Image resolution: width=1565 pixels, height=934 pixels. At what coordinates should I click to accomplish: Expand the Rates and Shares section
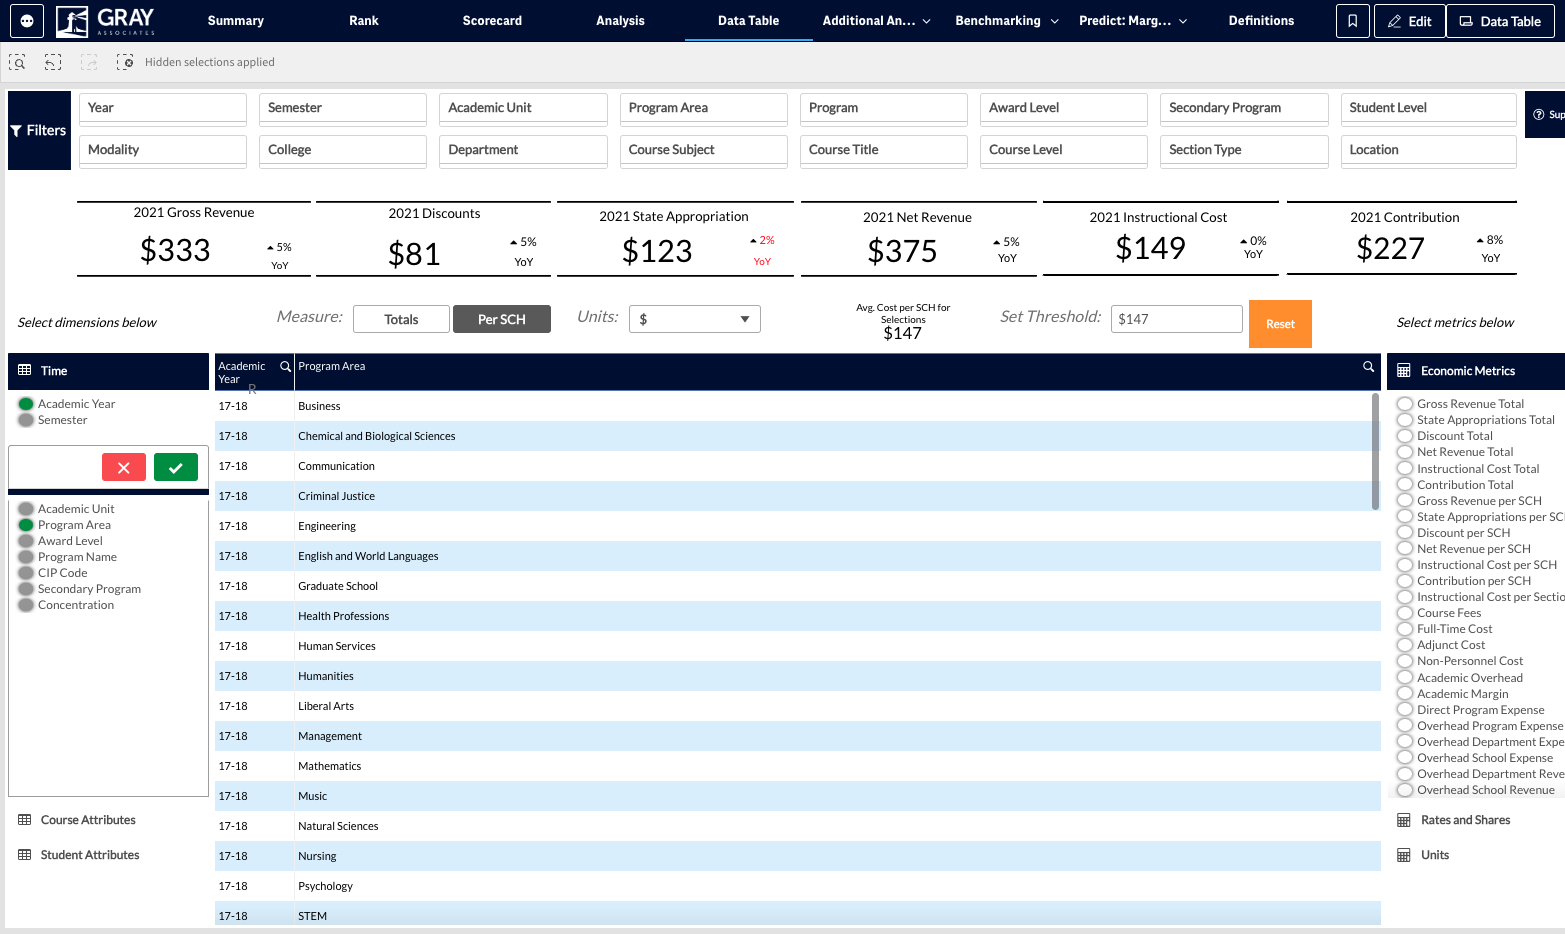[1465, 820]
